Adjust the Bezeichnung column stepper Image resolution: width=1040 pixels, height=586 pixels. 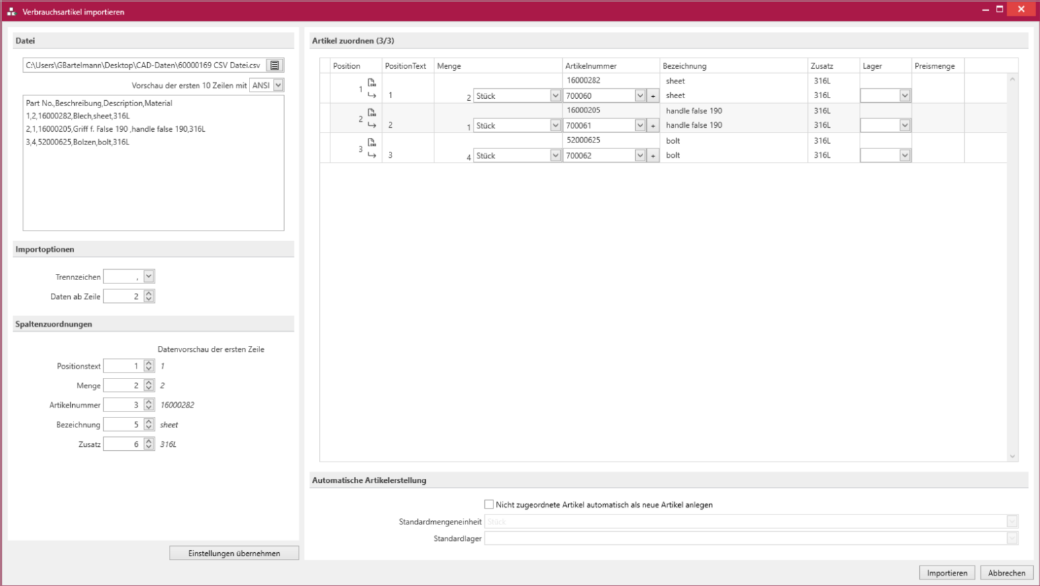[x=149, y=424]
